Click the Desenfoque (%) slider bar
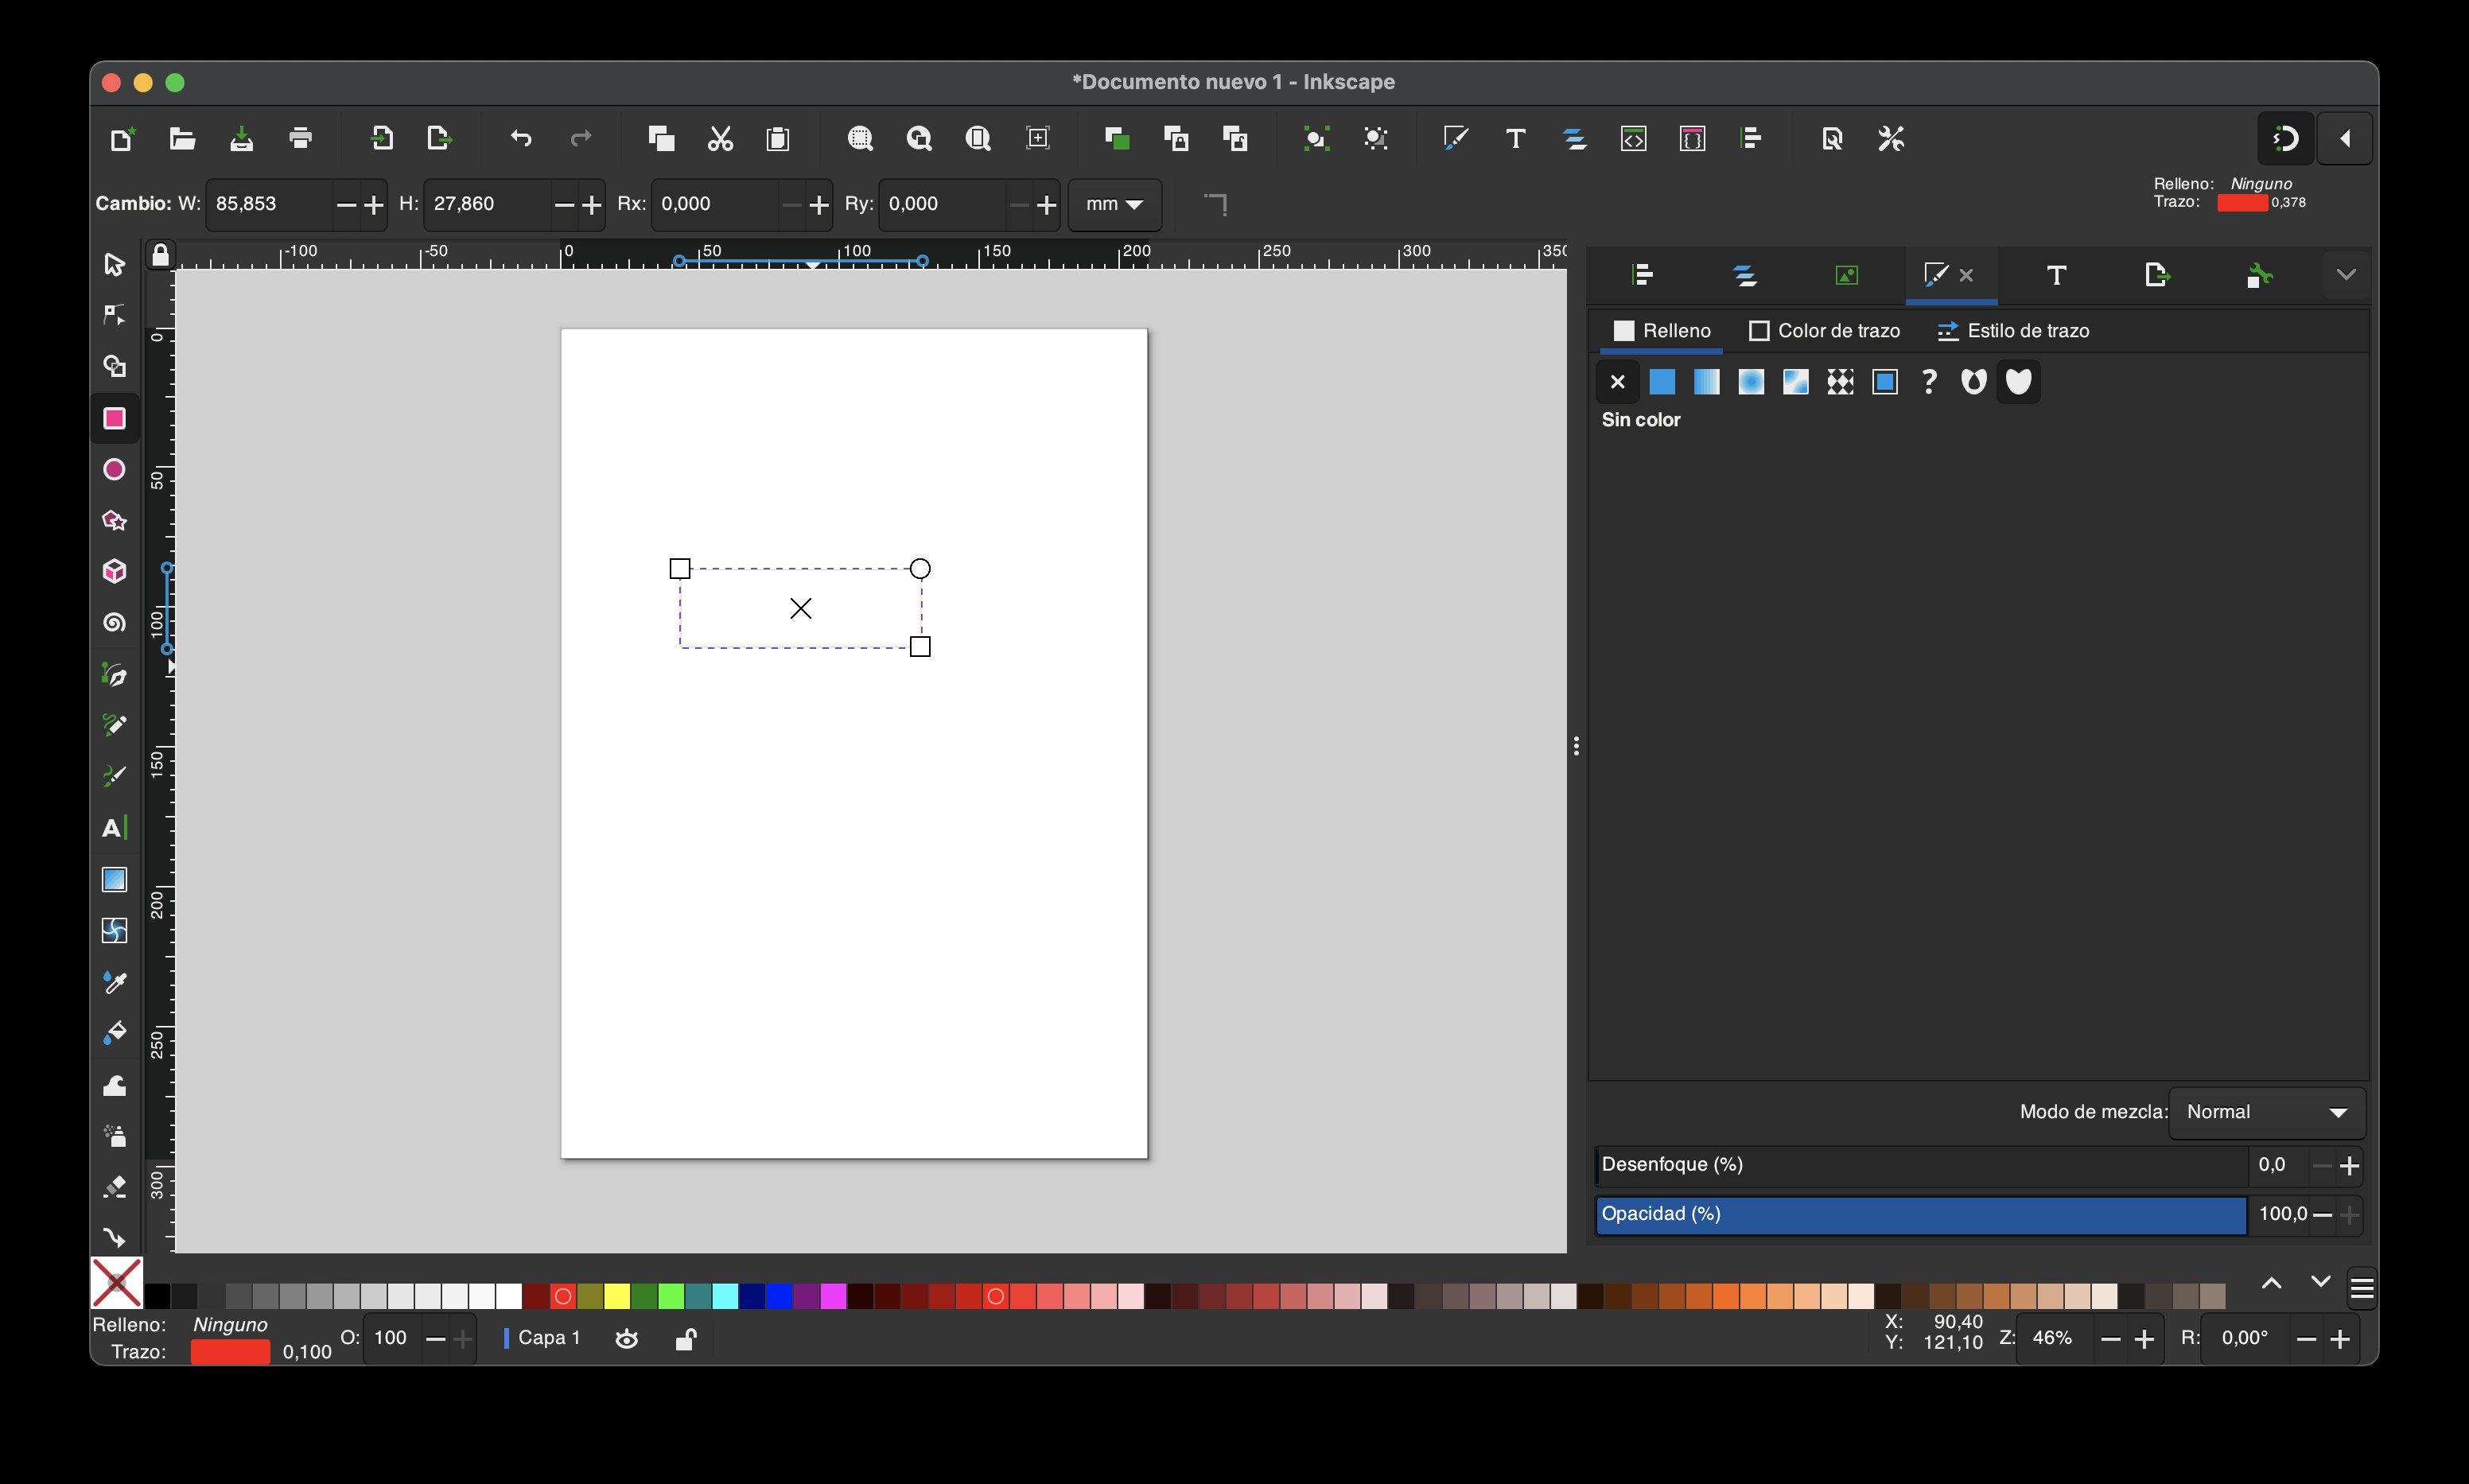 1921,1165
